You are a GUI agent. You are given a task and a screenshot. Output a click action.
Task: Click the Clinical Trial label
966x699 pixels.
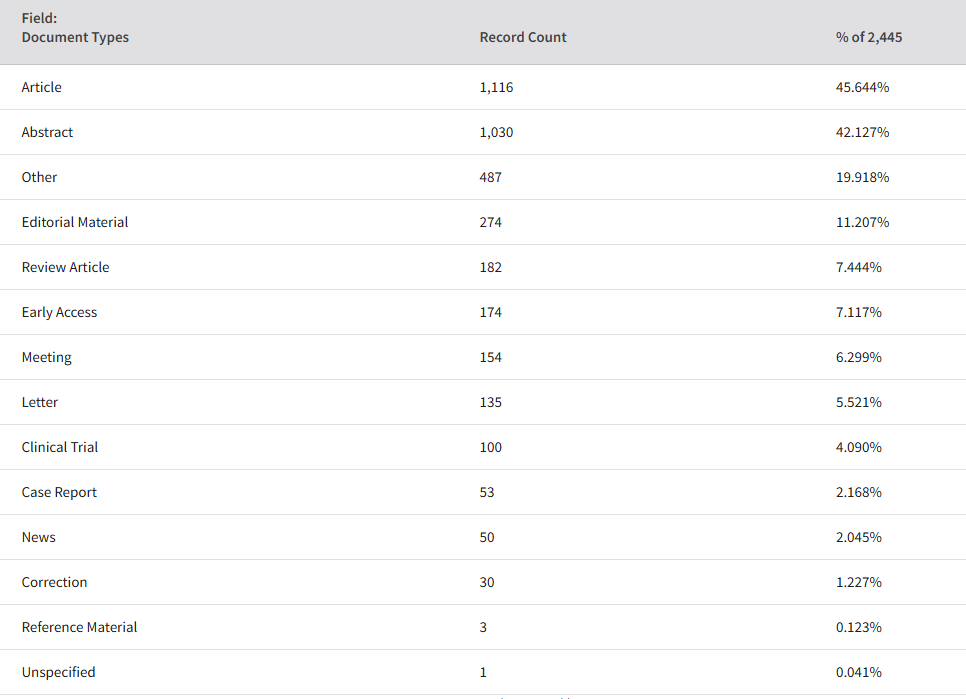(x=60, y=447)
